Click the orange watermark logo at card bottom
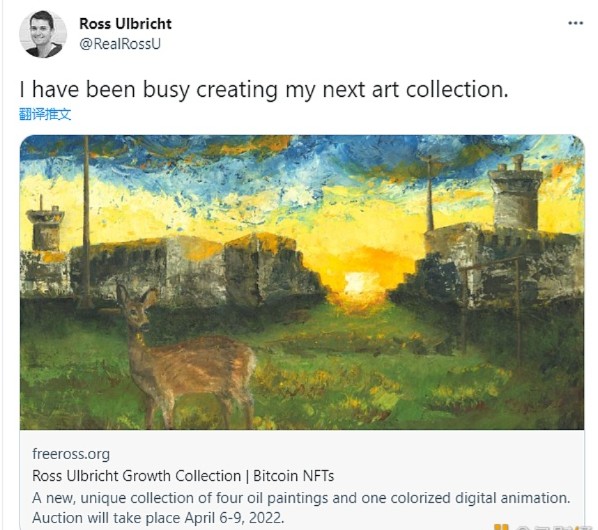Viewport: 598px width, 530px height. [x=501, y=527]
